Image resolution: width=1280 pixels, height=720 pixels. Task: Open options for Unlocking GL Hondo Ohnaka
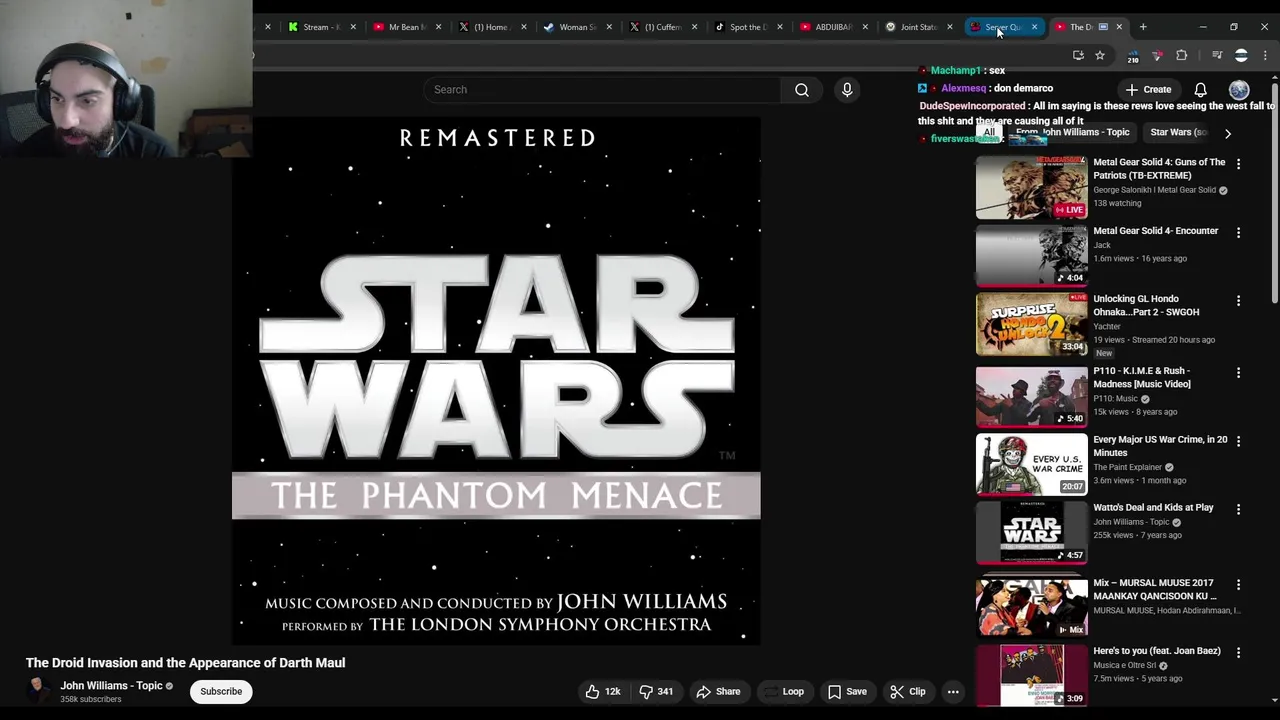tap(1238, 301)
